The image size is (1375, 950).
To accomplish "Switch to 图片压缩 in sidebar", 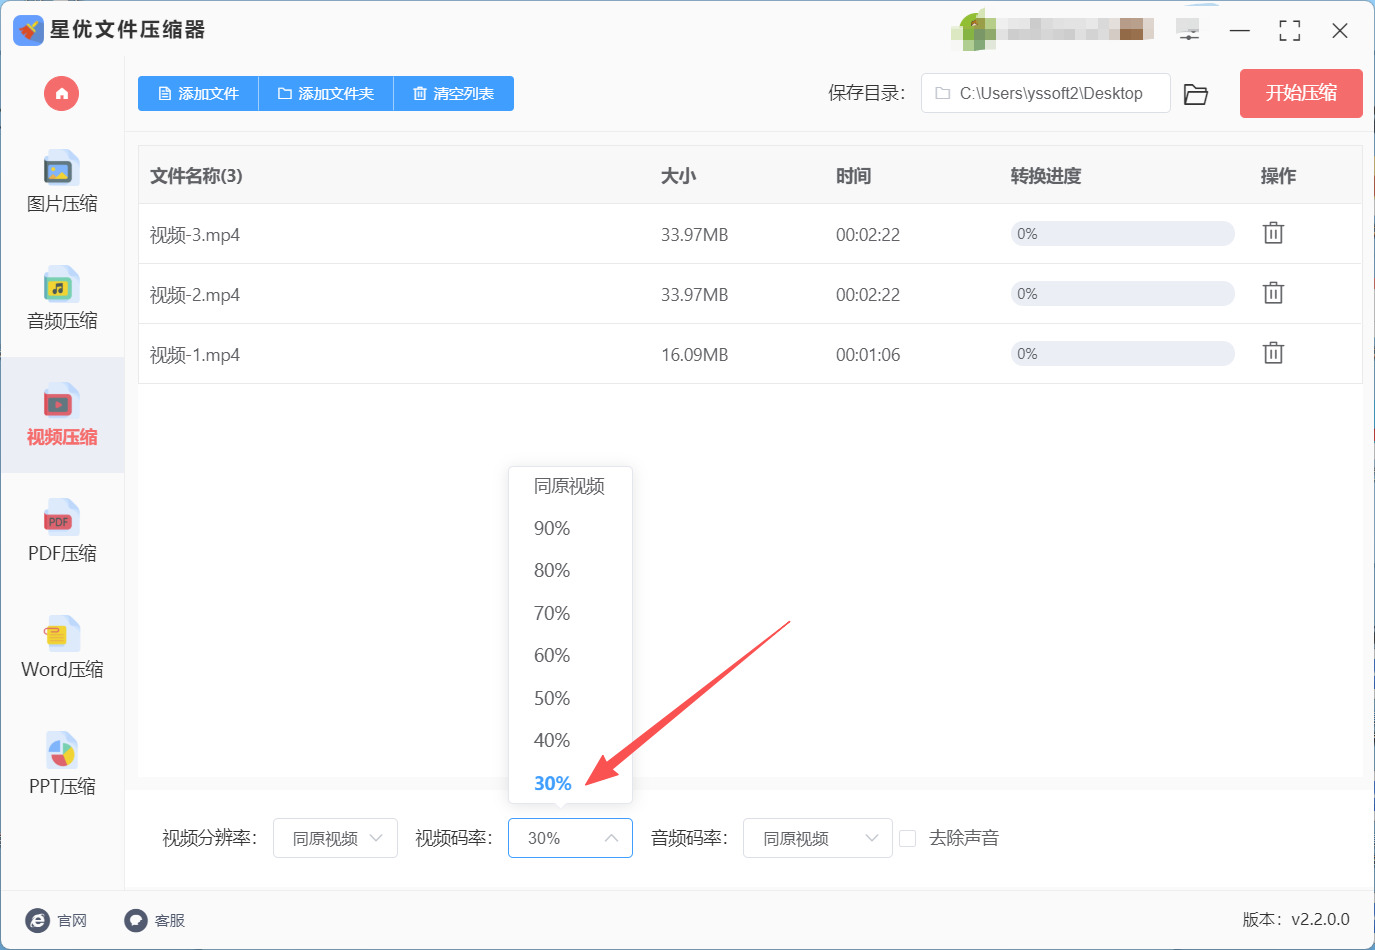I will tap(62, 183).
